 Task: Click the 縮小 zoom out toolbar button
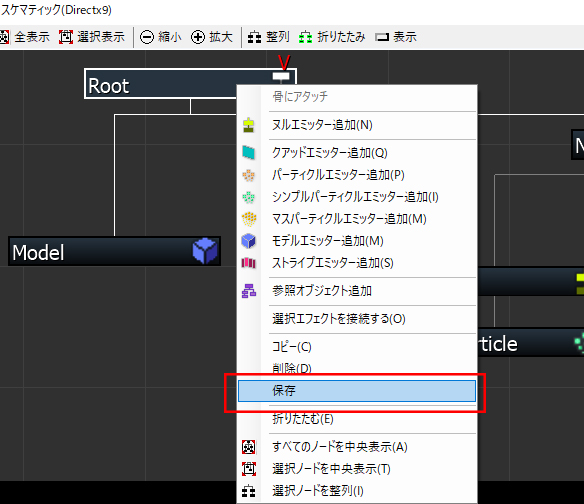pyautogui.click(x=161, y=37)
